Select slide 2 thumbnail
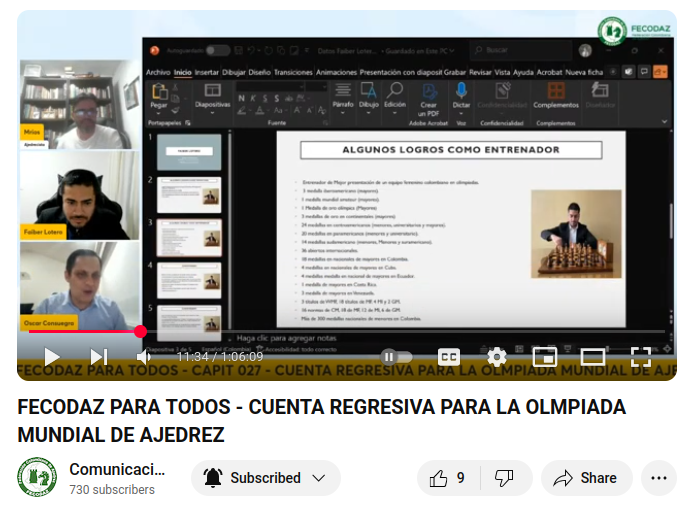683x505 pixels. click(x=189, y=194)
